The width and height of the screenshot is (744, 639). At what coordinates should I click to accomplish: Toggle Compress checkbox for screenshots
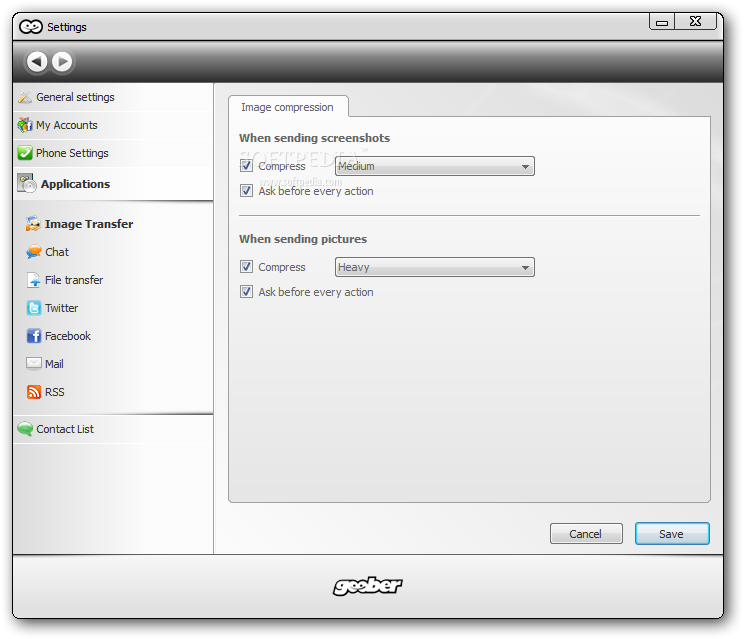point(246,166)
